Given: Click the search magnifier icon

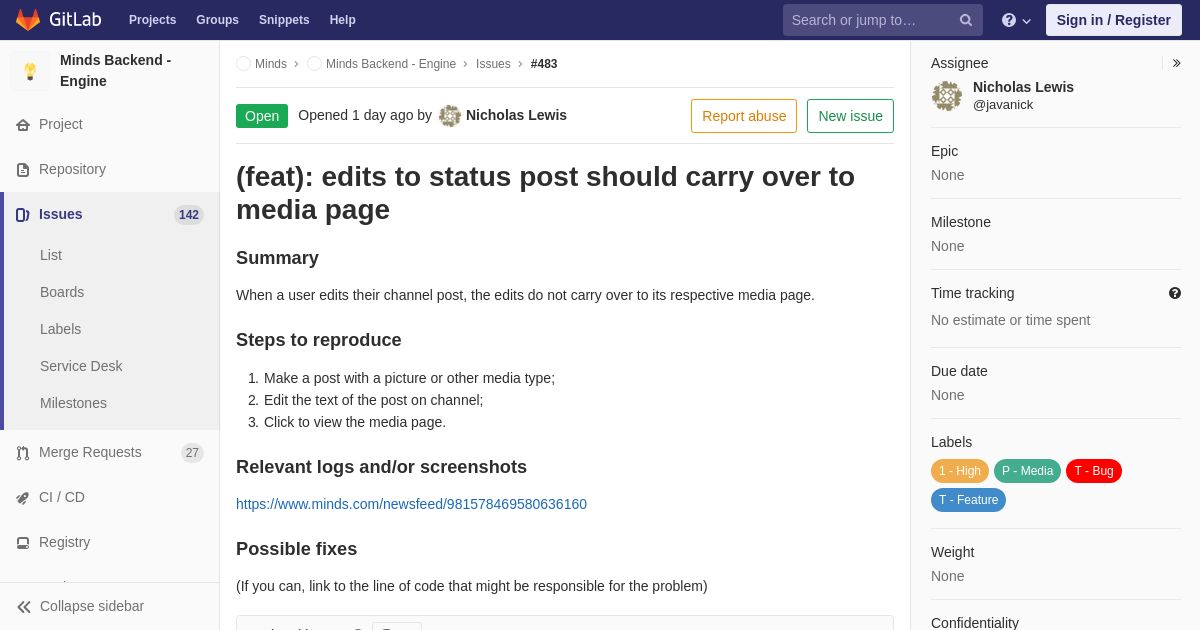Looking at the screenshot, I should tap(966, 20).
